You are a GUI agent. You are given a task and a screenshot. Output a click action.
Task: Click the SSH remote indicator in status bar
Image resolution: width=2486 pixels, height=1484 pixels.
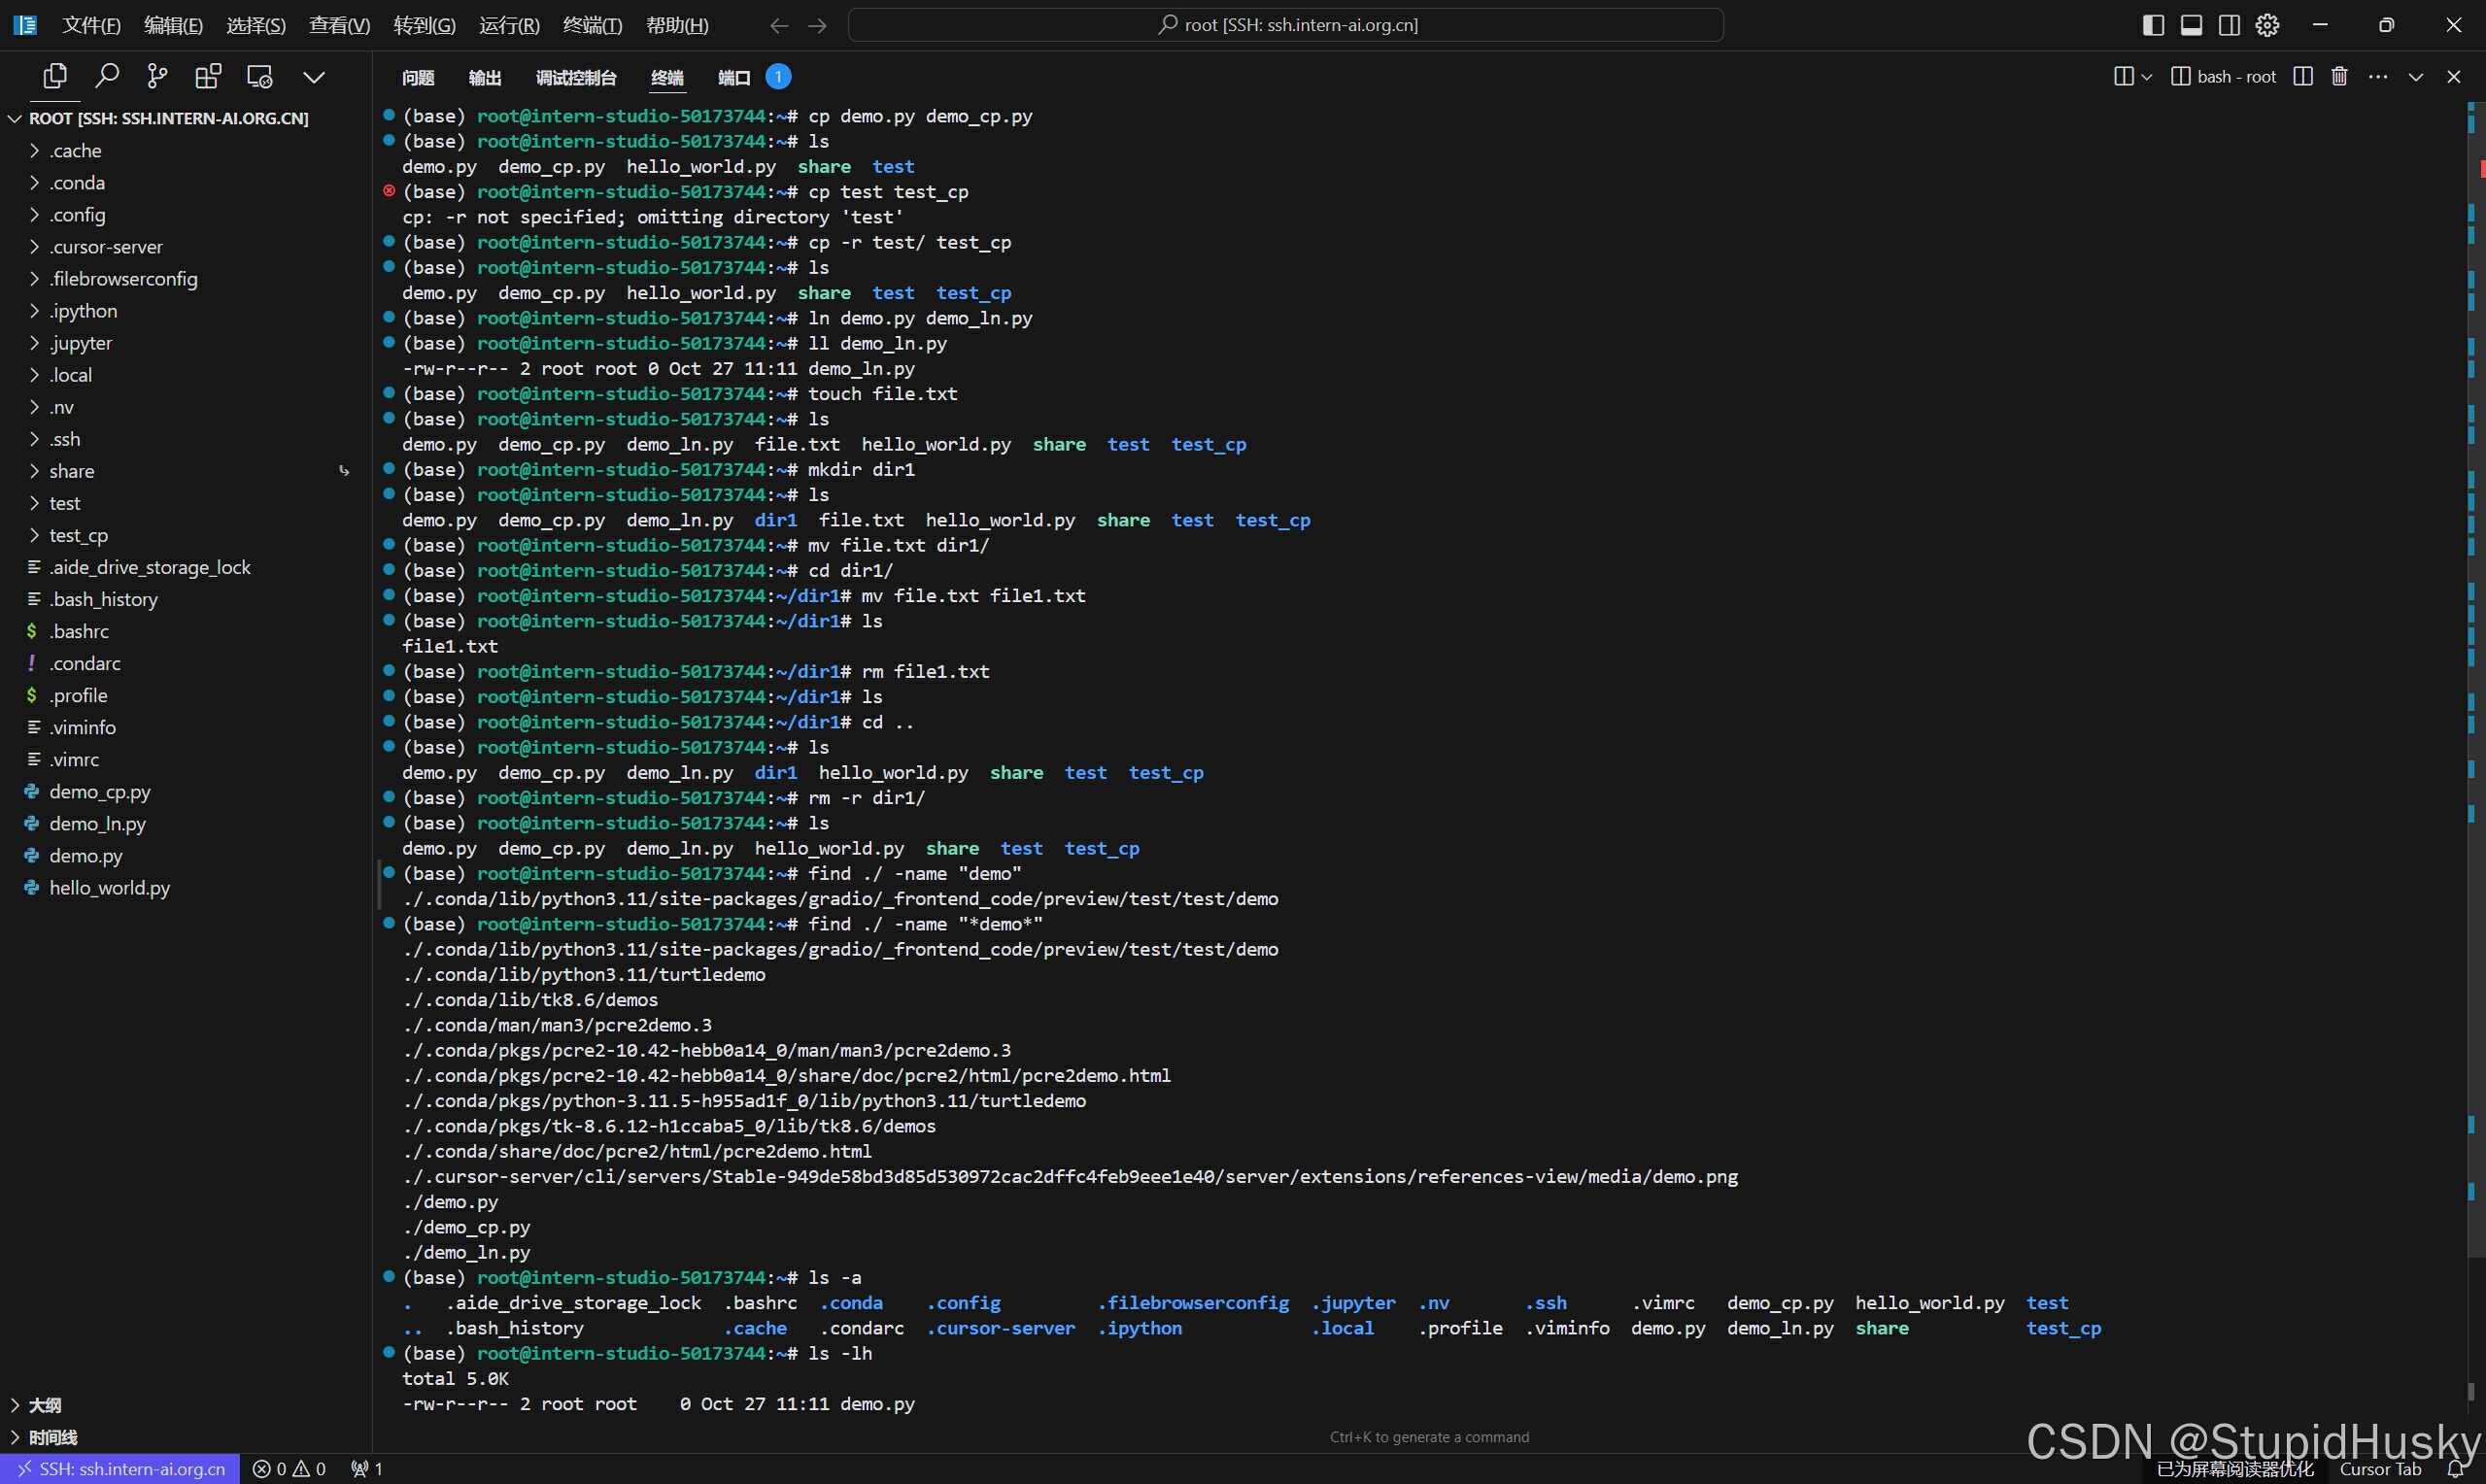(118, 1468)
